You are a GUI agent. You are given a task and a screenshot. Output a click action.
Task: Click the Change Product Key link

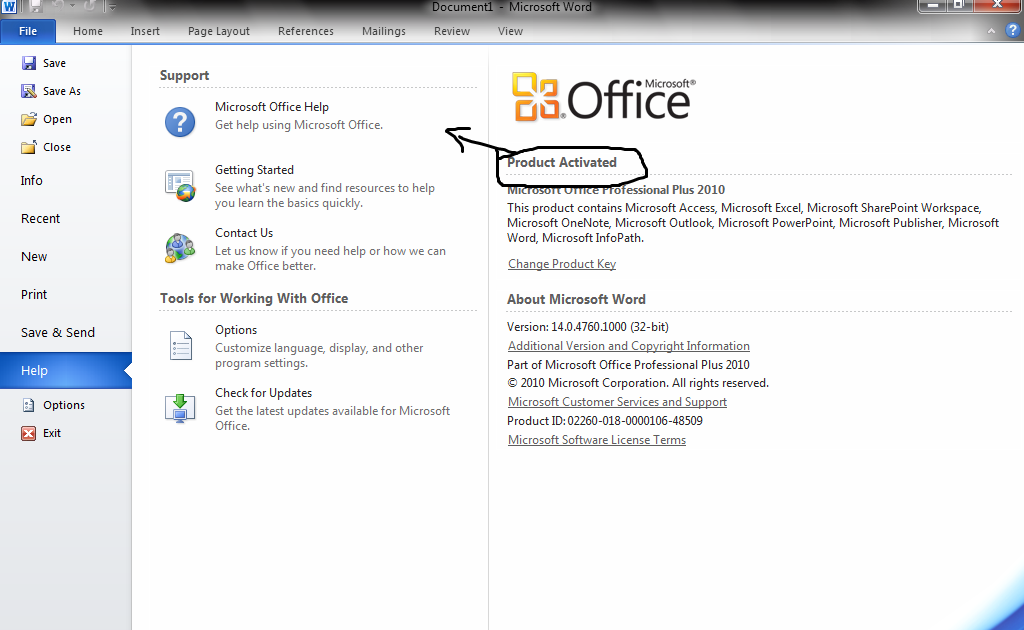(561, 263)
